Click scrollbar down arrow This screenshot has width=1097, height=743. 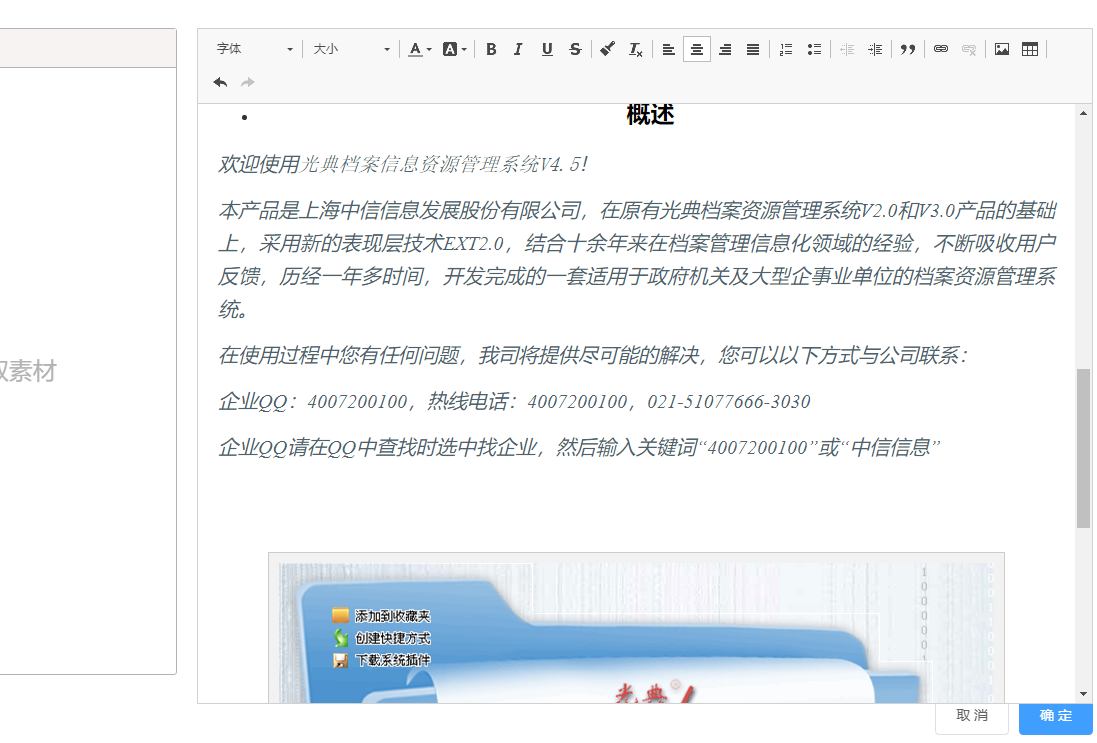[1083, 694]
